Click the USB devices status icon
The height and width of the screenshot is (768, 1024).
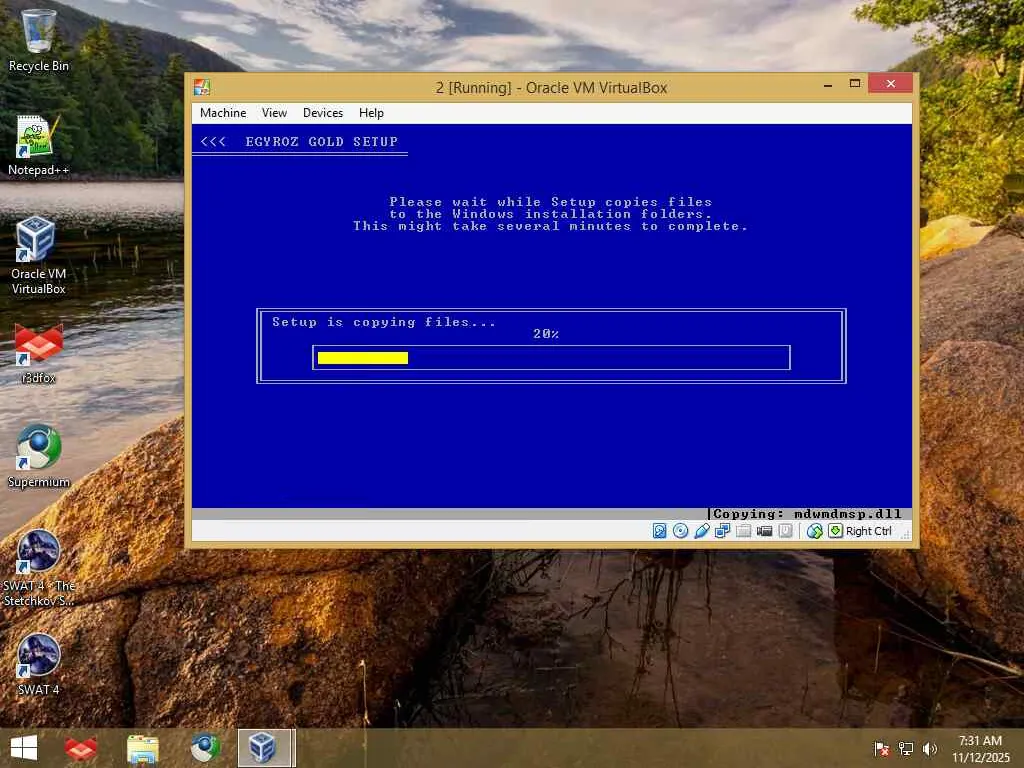701,531
